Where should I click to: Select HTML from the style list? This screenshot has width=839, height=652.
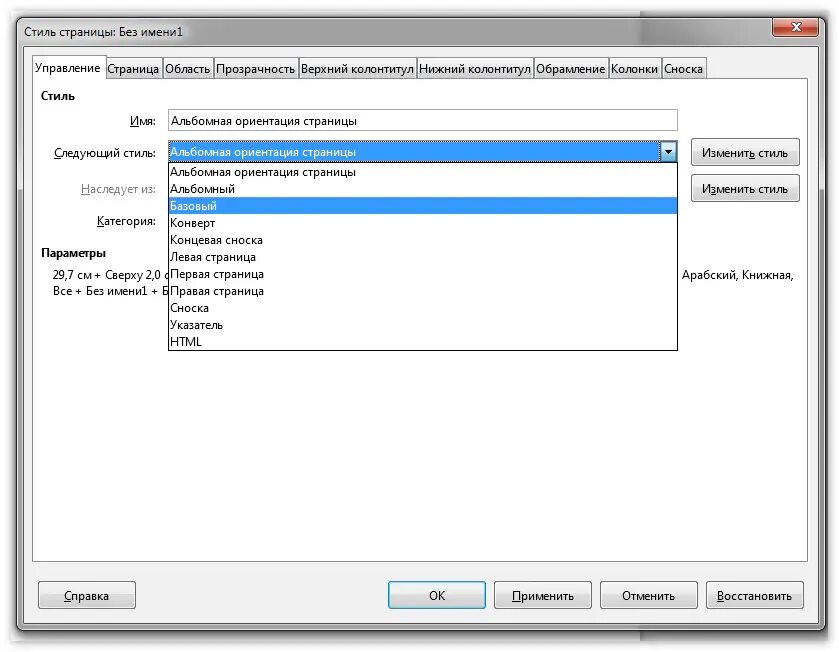423,342
